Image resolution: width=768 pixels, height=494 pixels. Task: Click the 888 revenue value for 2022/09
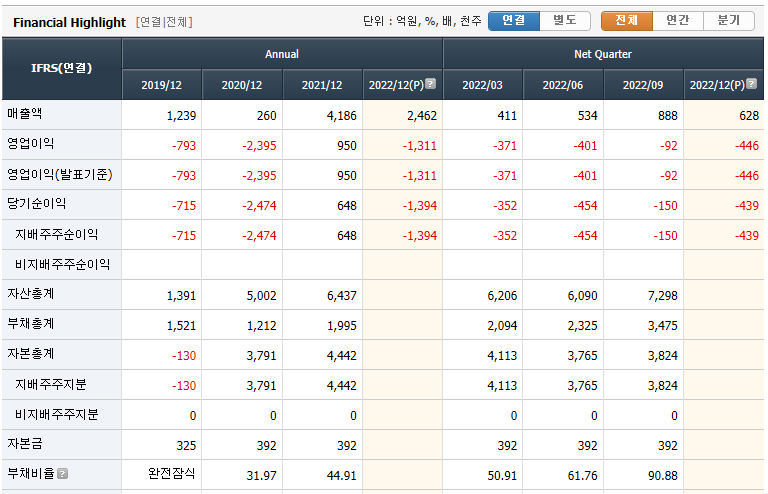pyautogui.click(x=668, y=116)
